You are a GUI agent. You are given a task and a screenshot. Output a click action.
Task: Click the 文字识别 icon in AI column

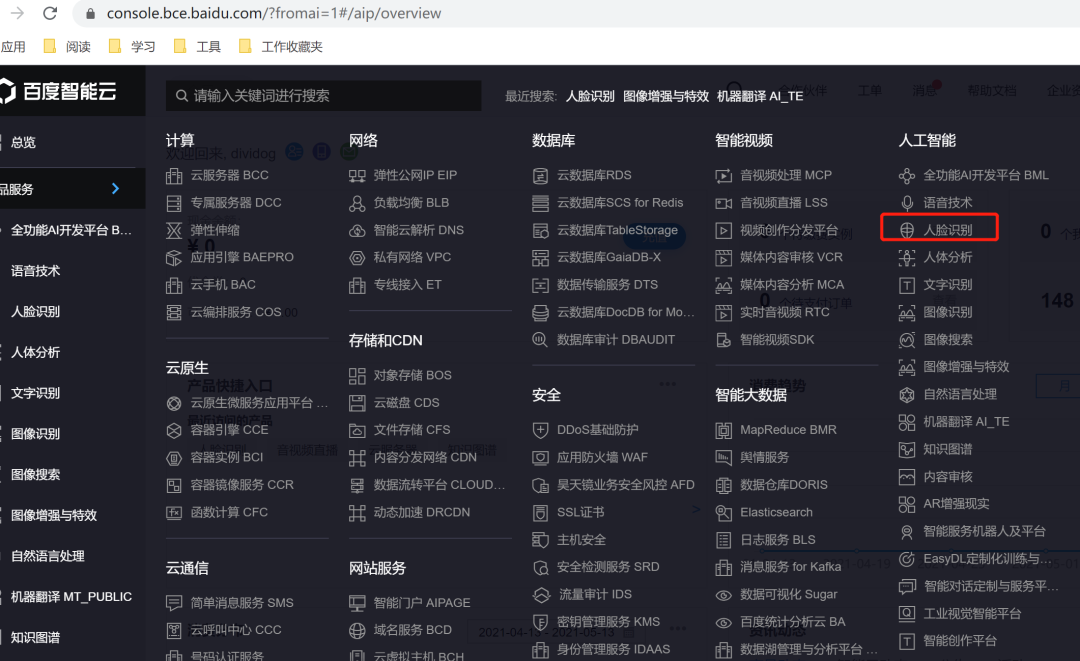point(907,285)
